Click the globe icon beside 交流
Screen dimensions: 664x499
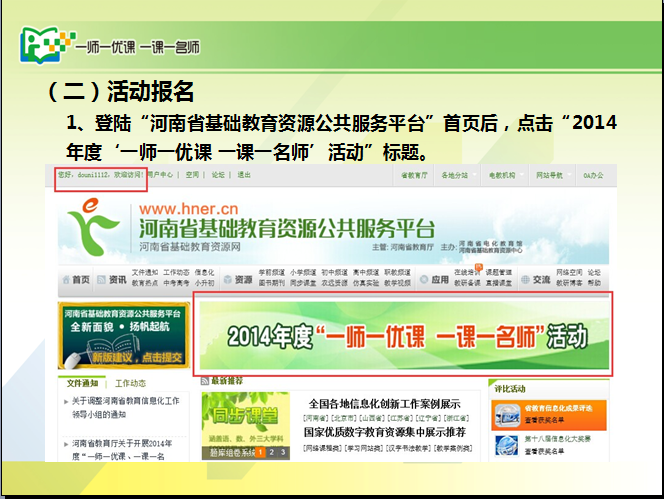[525, 280]
